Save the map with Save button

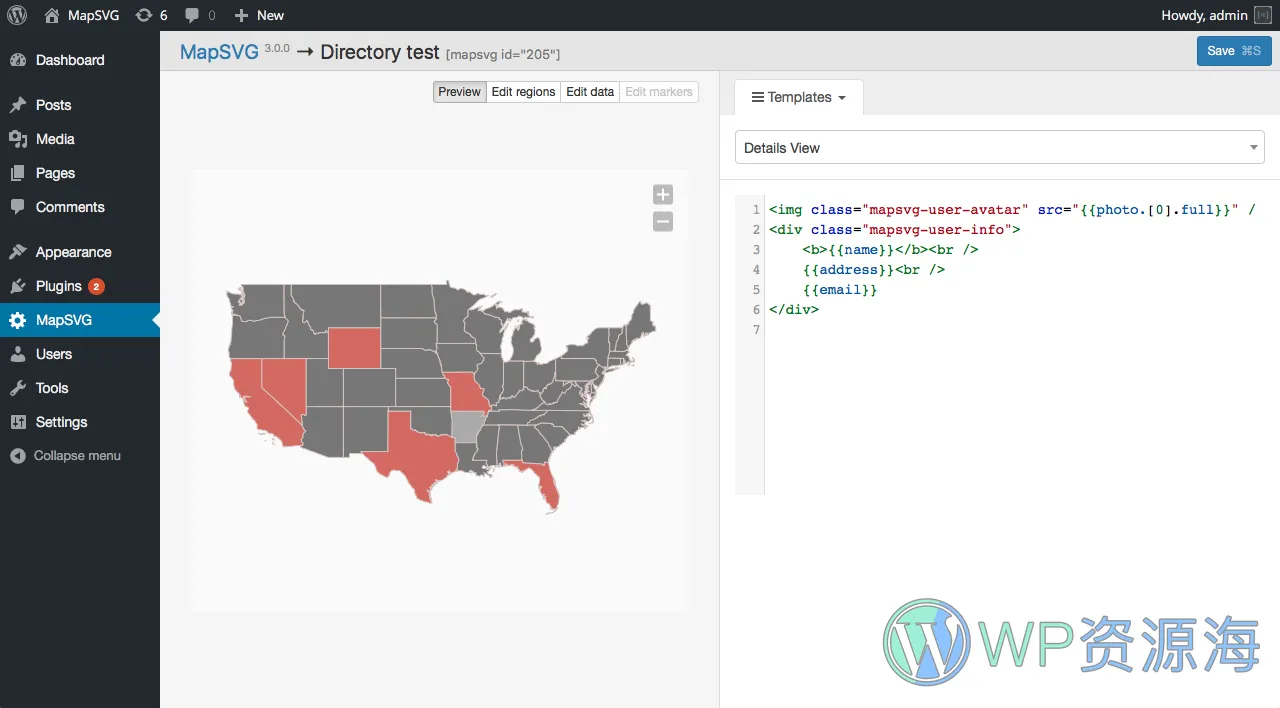pos(1234,51)
